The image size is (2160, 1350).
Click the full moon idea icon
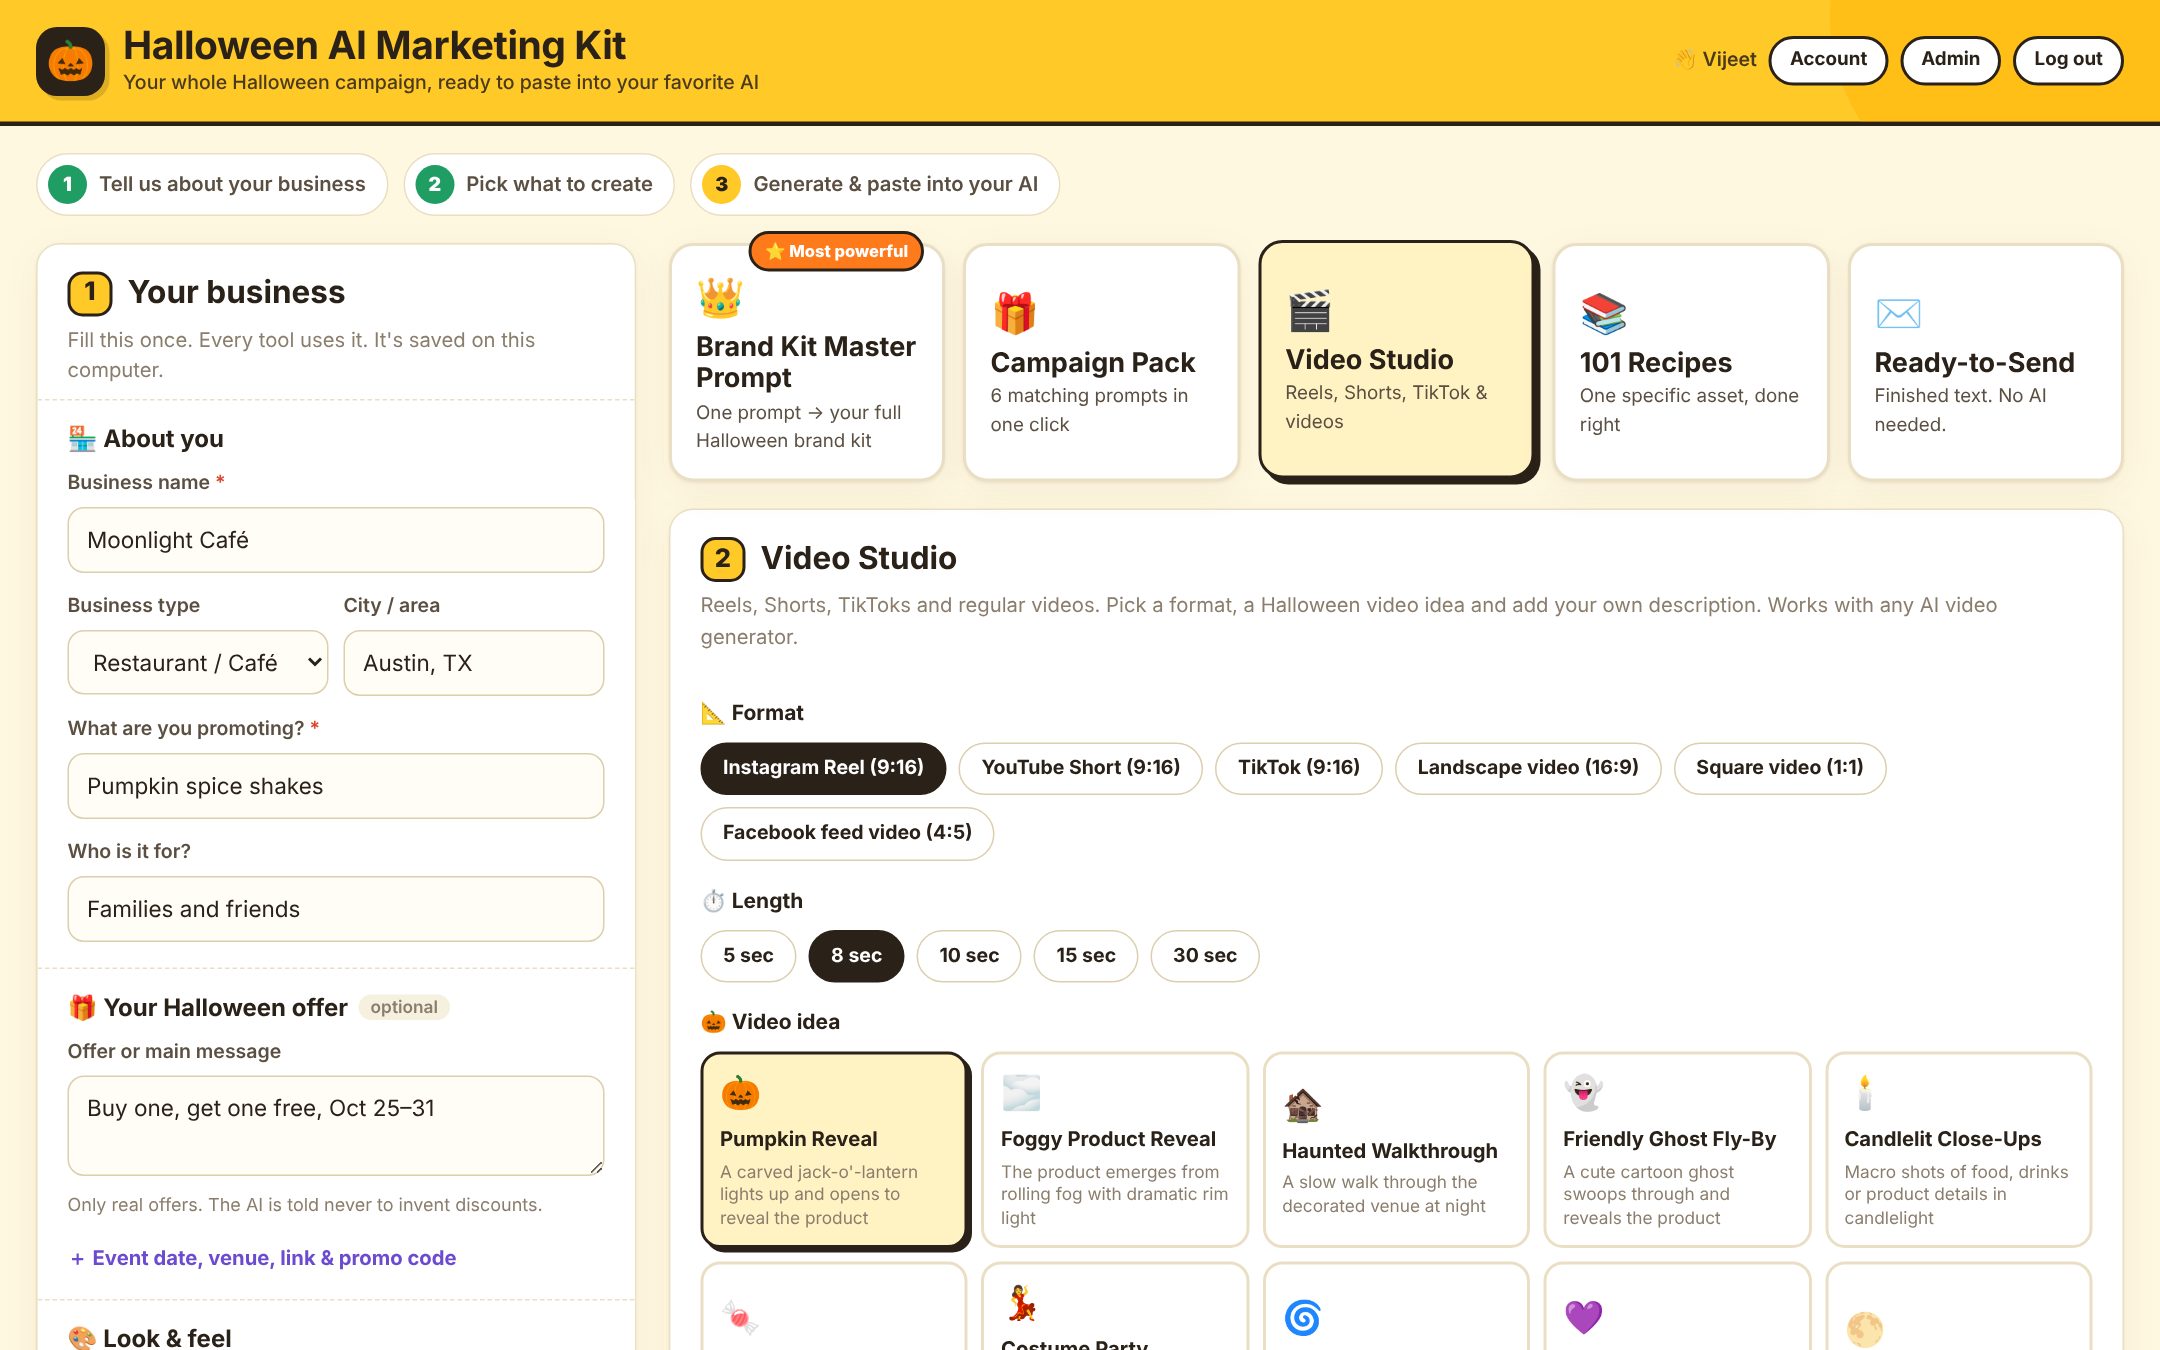pyautogui.click(x=1864, y=1329)
